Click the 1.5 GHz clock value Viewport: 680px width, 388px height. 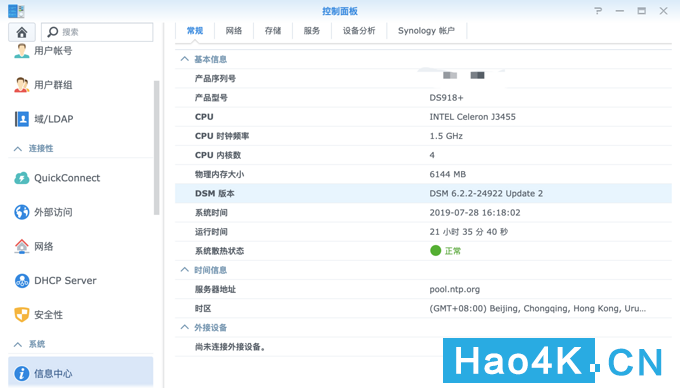pos(446,136)
